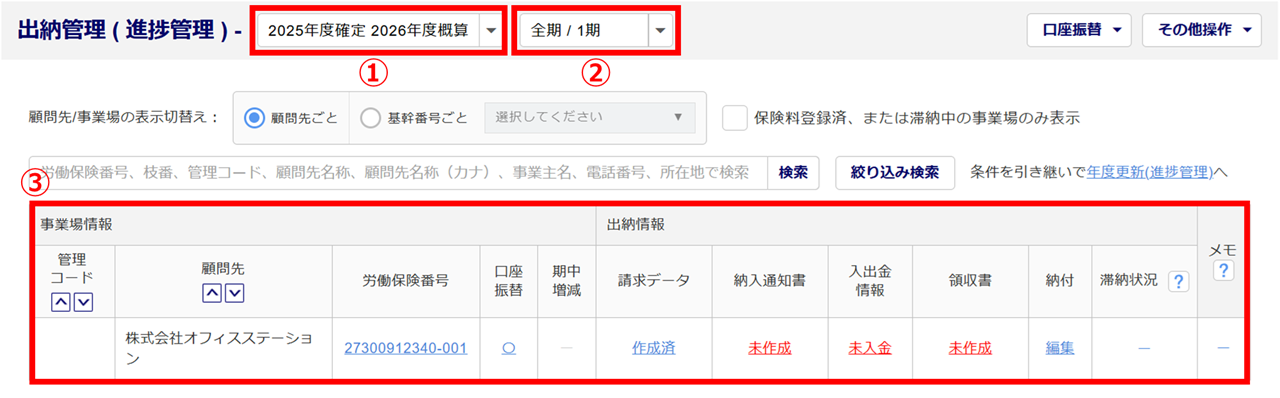Click the 労働保険番号 column header

(x=405, y=281)
